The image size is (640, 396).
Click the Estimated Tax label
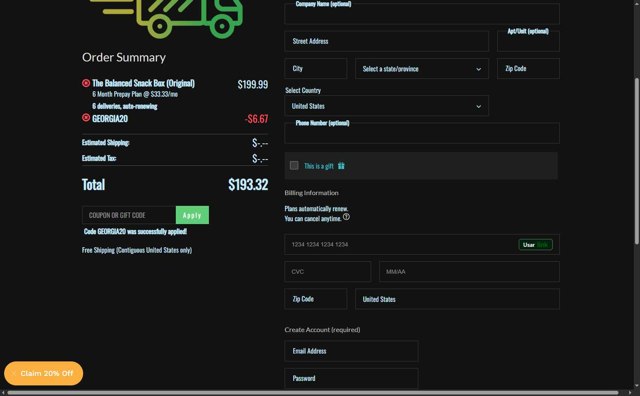pyautogui.click(x=99, y=158)
